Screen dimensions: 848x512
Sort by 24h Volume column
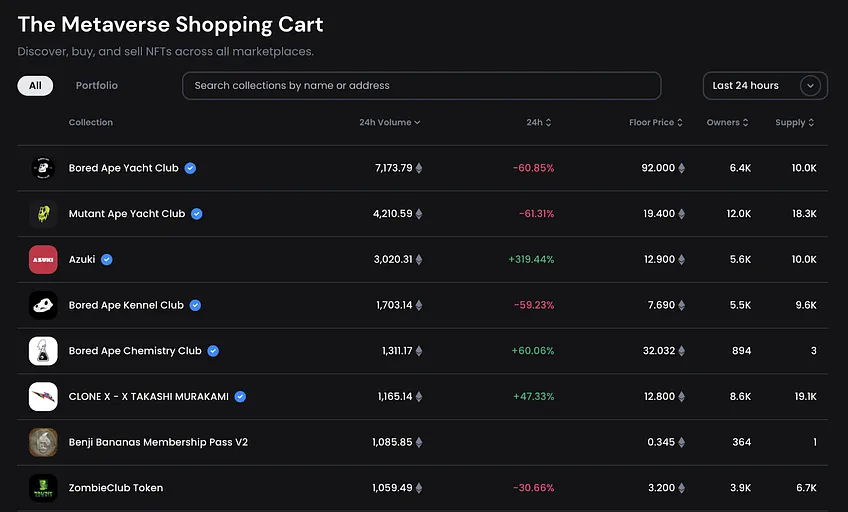(389, 122)
